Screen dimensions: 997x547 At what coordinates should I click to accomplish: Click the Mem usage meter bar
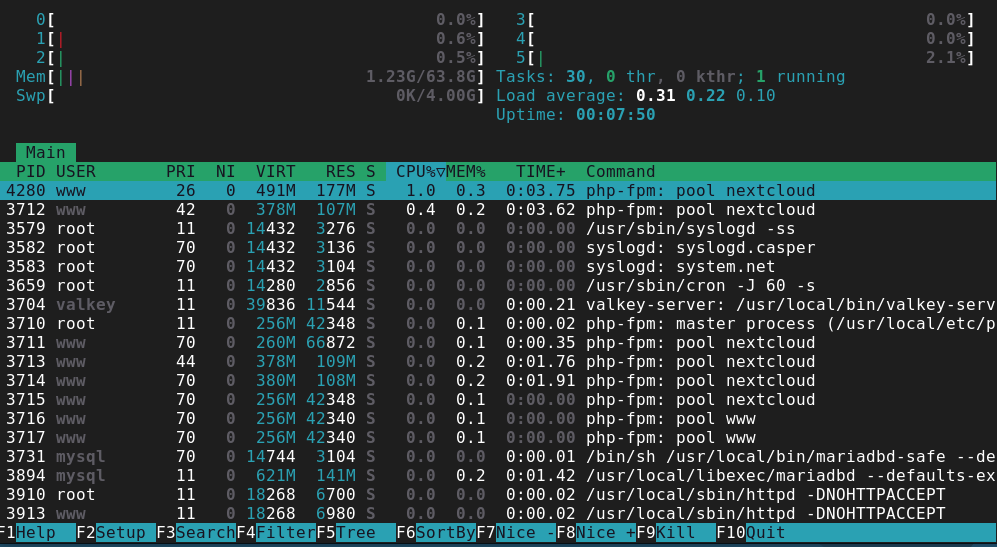pos(250,77)
